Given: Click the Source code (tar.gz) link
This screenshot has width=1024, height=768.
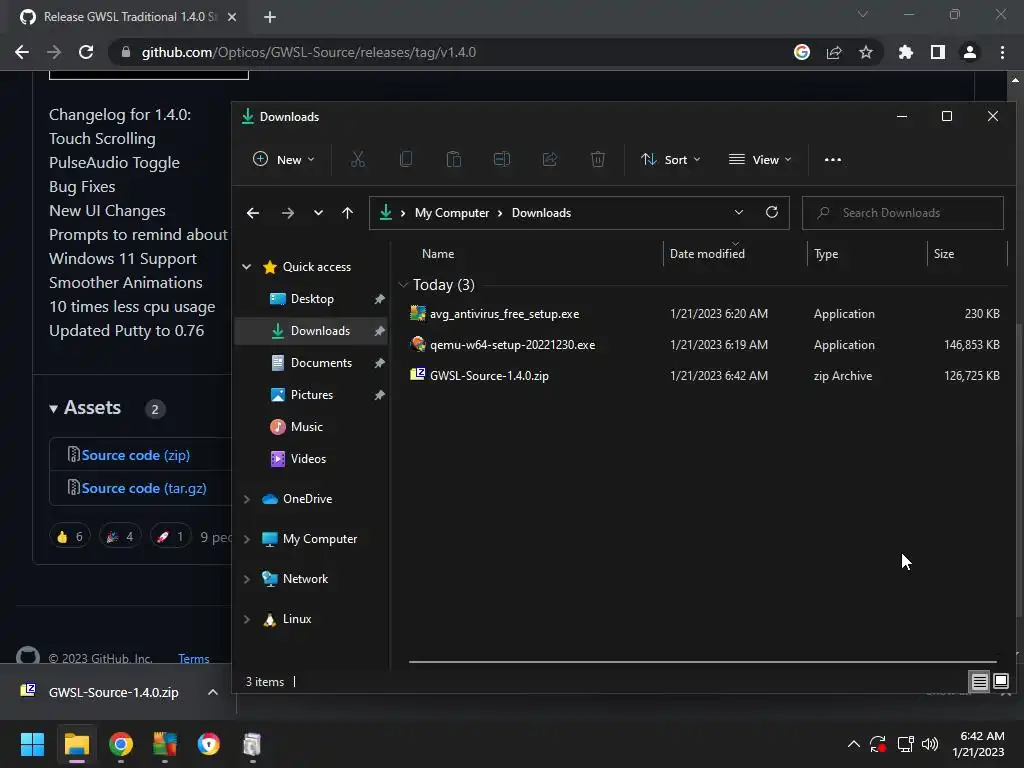Looking at the screenshot, I should [x=144, y=488].
